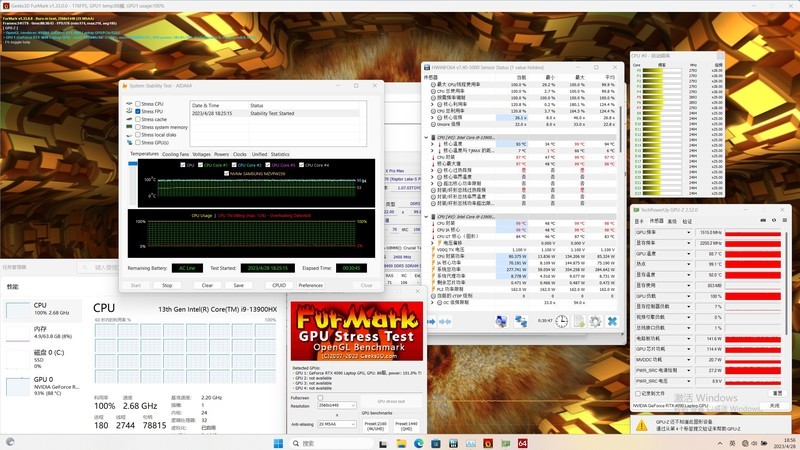This screenshot has width=800, height=450.
Task: Click GPU负载 red load bar in GPU-Z
Action: click(x=753, y=296)
